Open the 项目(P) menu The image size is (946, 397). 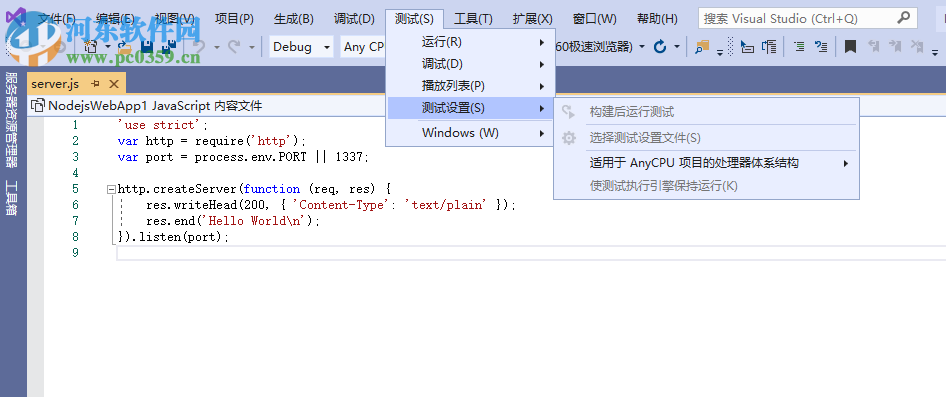(234, 19)
